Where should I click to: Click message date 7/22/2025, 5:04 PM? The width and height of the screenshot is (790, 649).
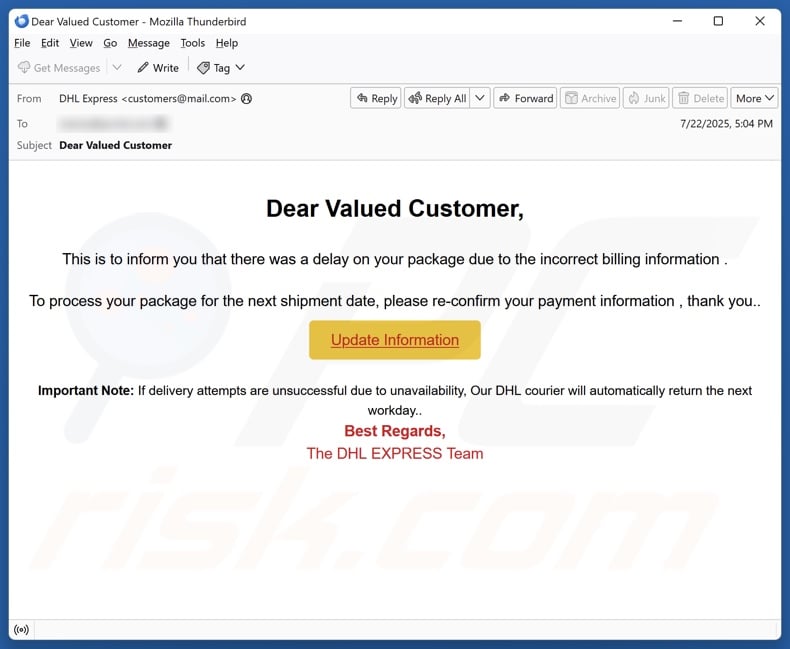pos(726,124)
